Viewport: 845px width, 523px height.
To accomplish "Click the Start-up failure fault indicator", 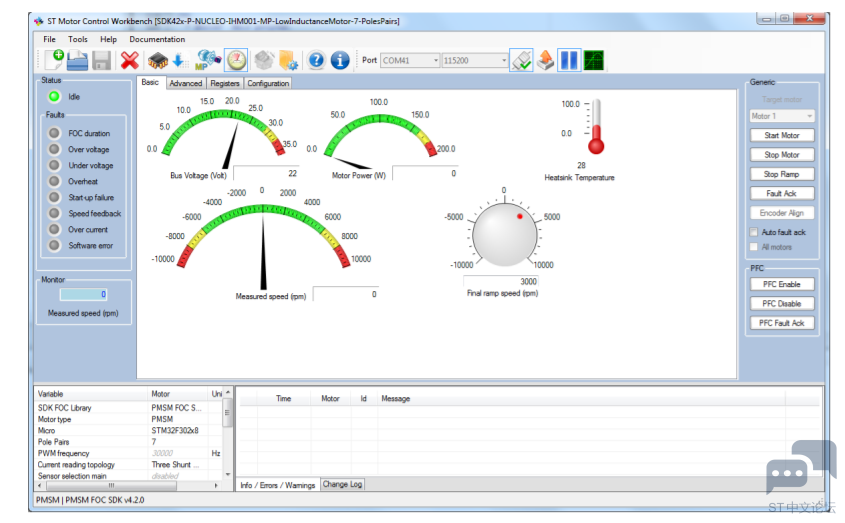I will point(54,197).
